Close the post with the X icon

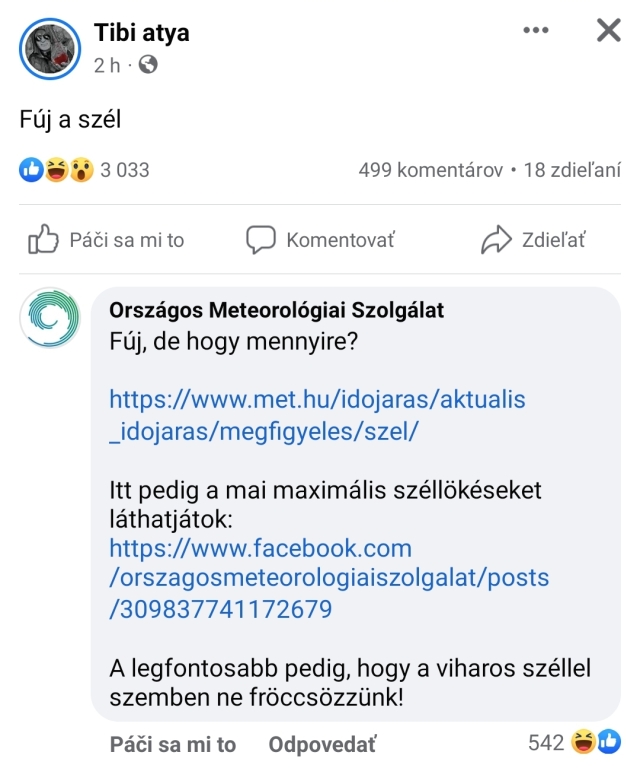point(609,30)
